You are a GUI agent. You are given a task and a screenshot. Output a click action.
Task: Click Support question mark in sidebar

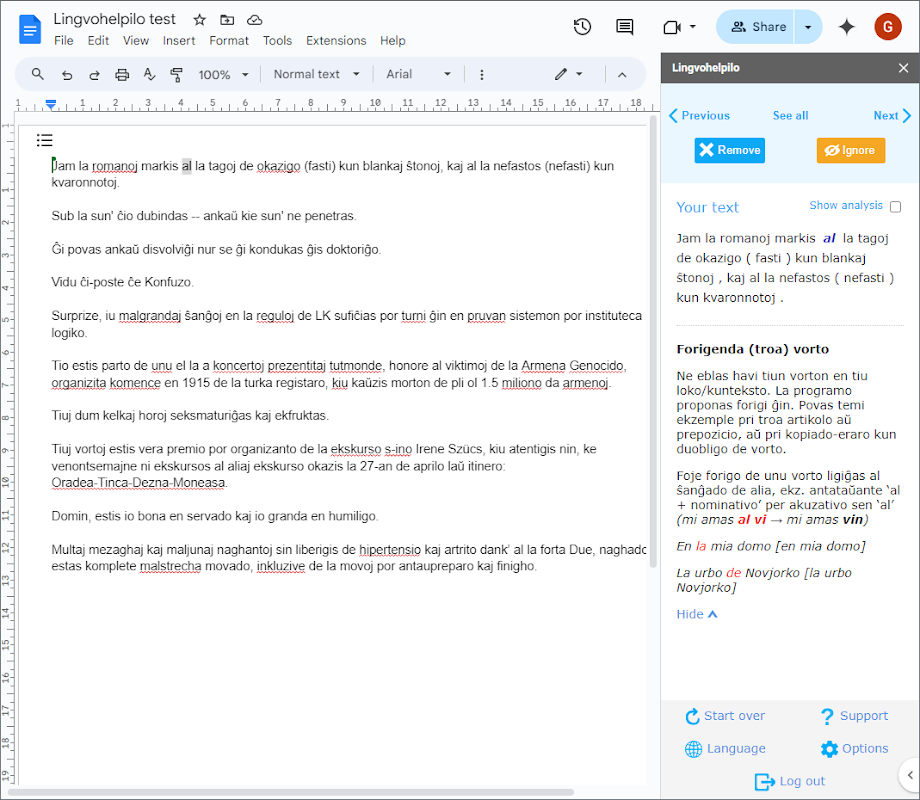(854, 715)
